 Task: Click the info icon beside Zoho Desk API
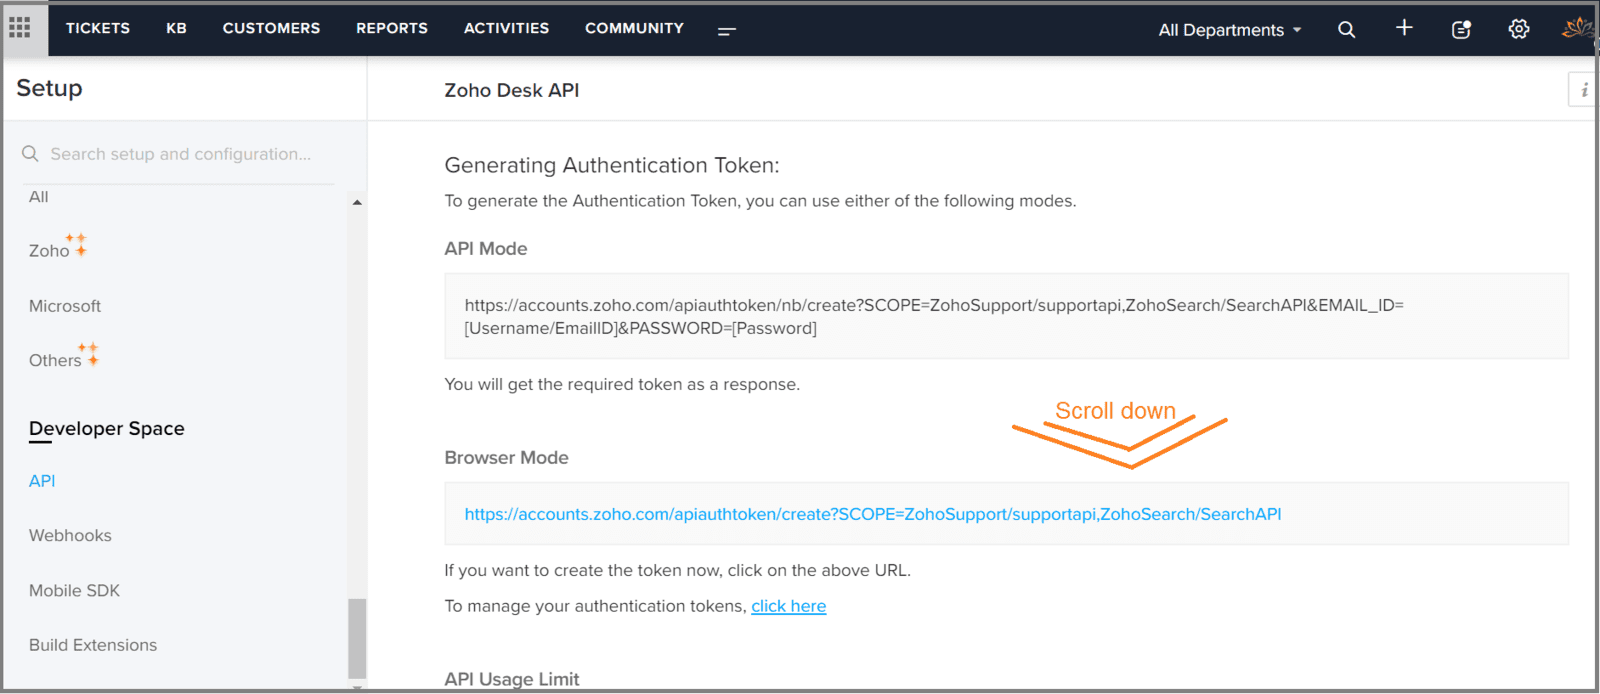1583,90
